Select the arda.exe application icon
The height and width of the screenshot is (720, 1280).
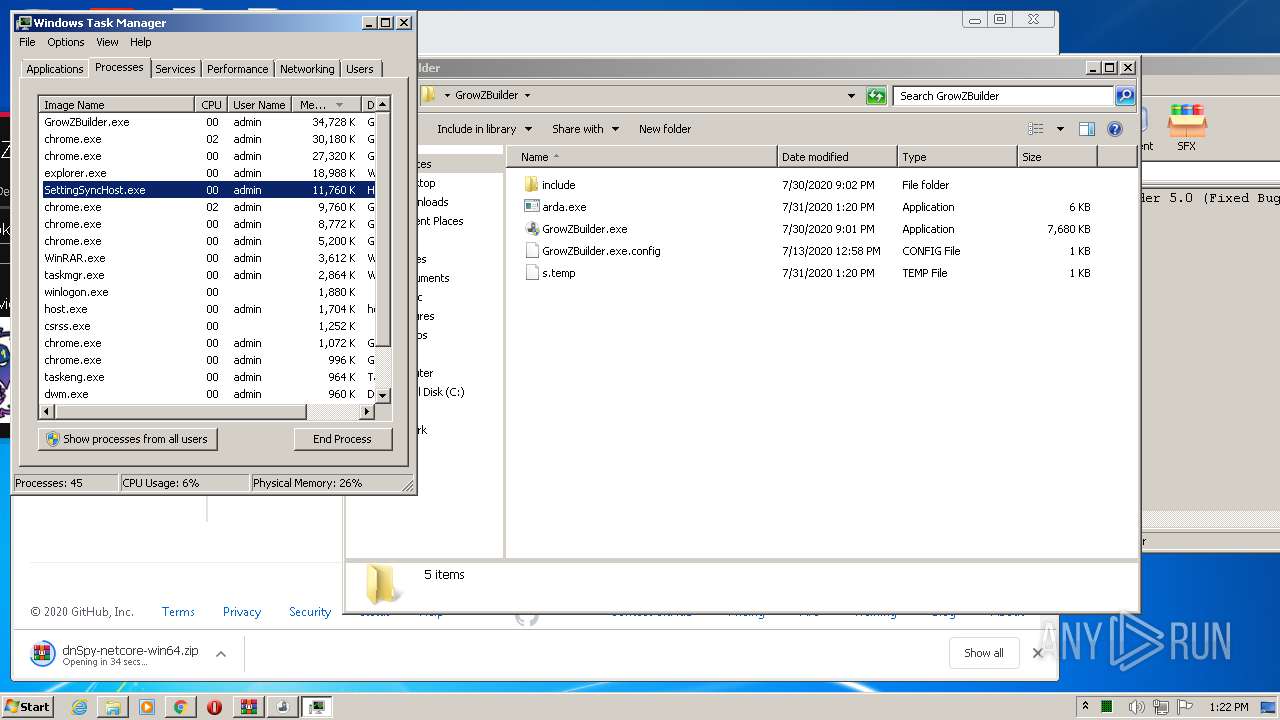(x=532, y=207)
